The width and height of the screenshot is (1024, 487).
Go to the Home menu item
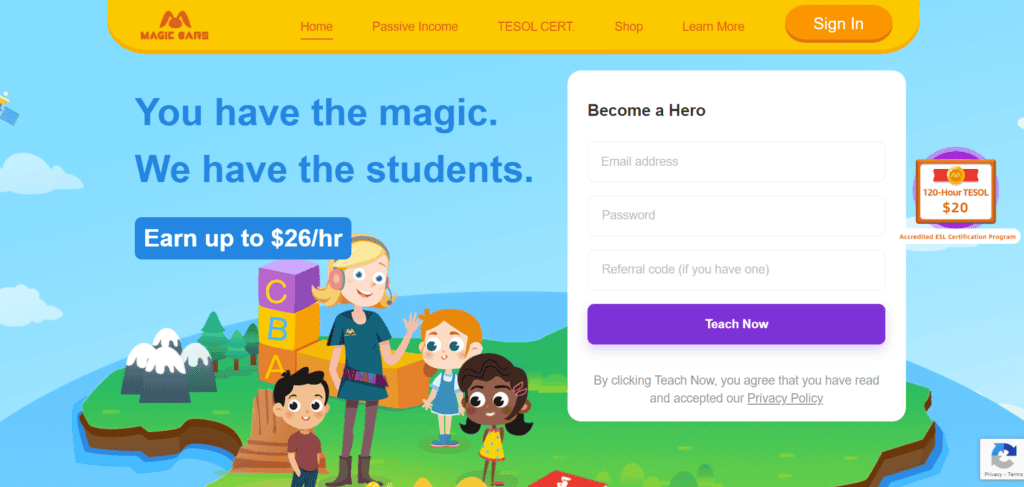click(x=317, y=27)
